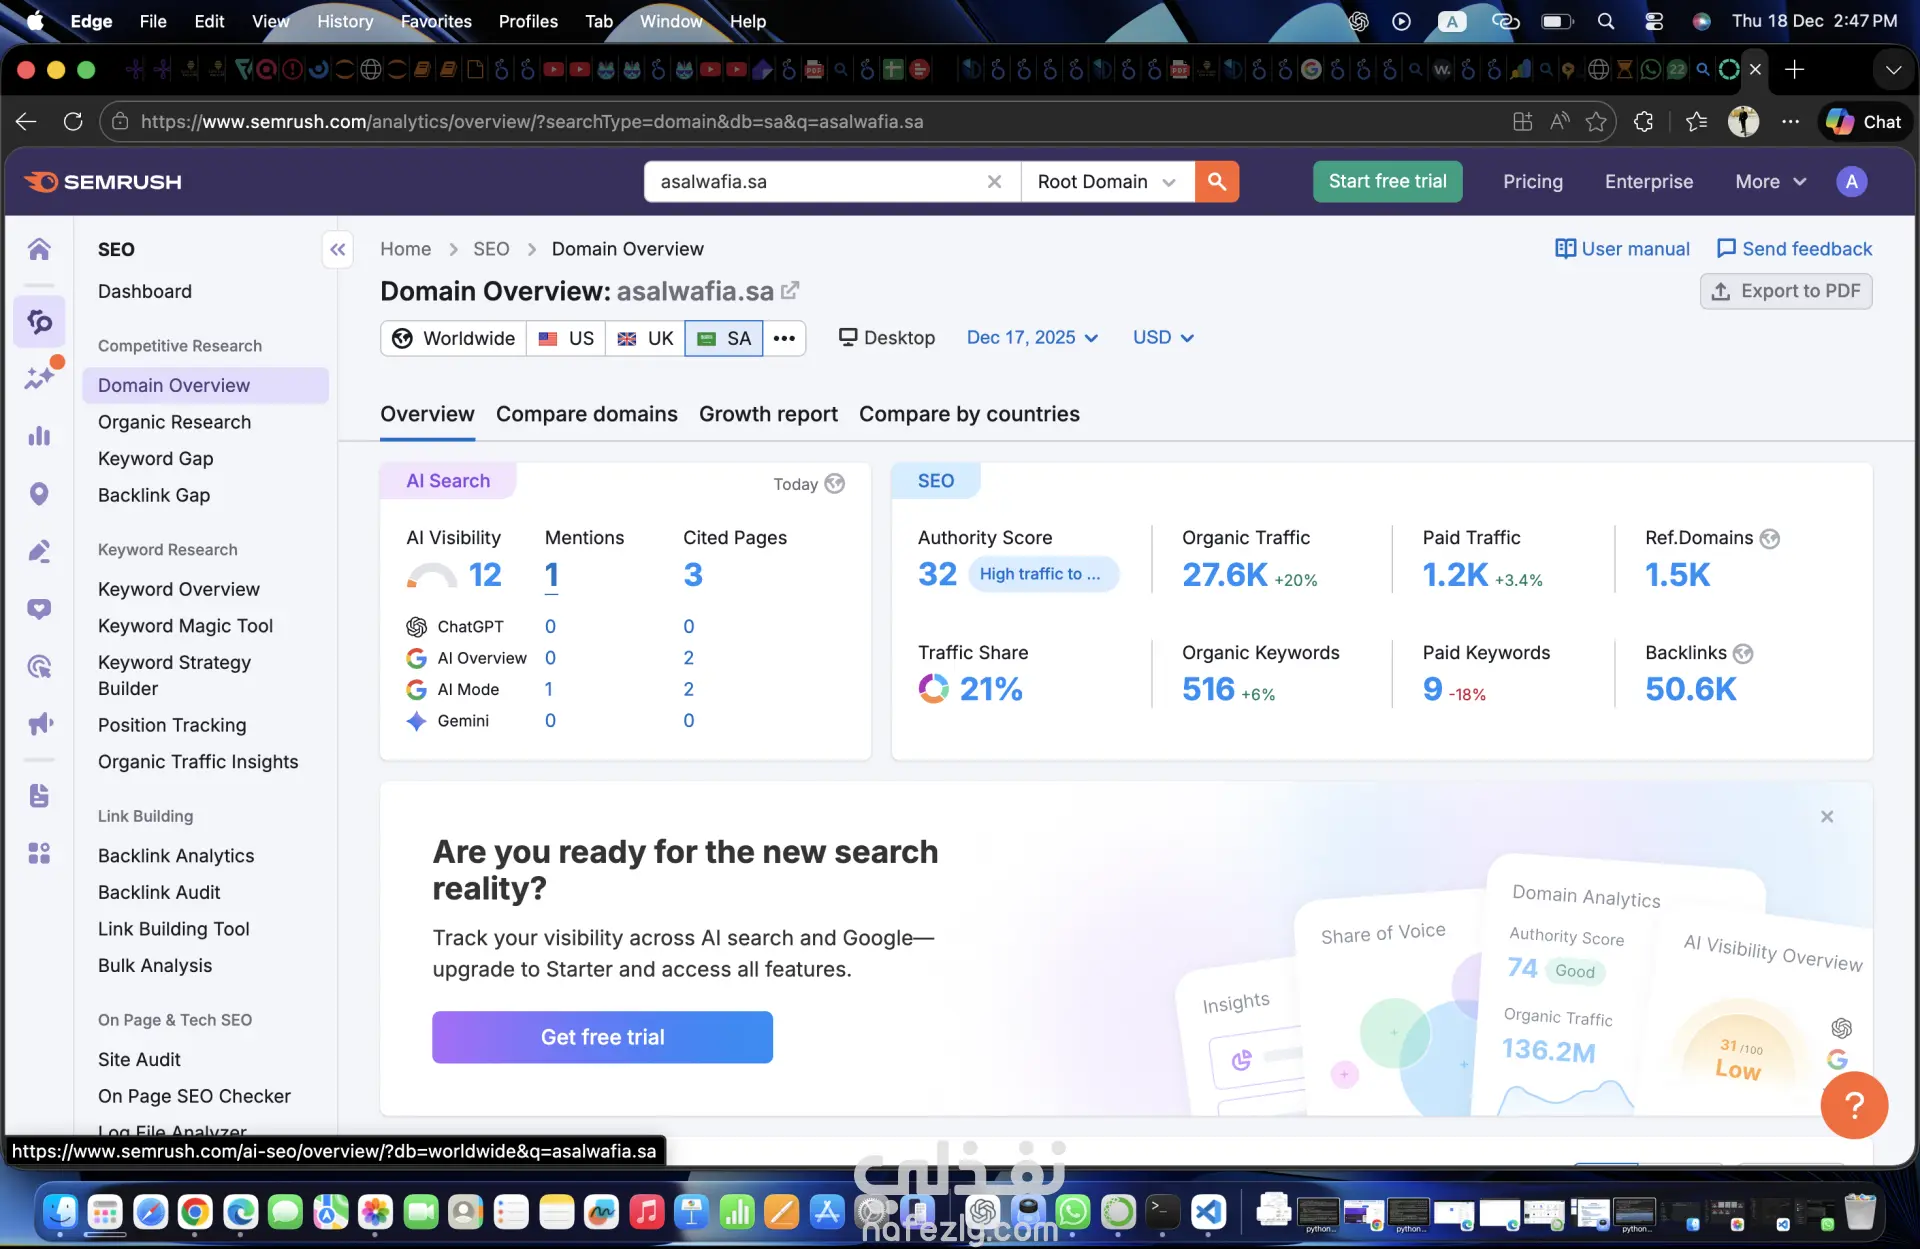Switch database to UK
1920x1249 pixels.
click(645, 338)
